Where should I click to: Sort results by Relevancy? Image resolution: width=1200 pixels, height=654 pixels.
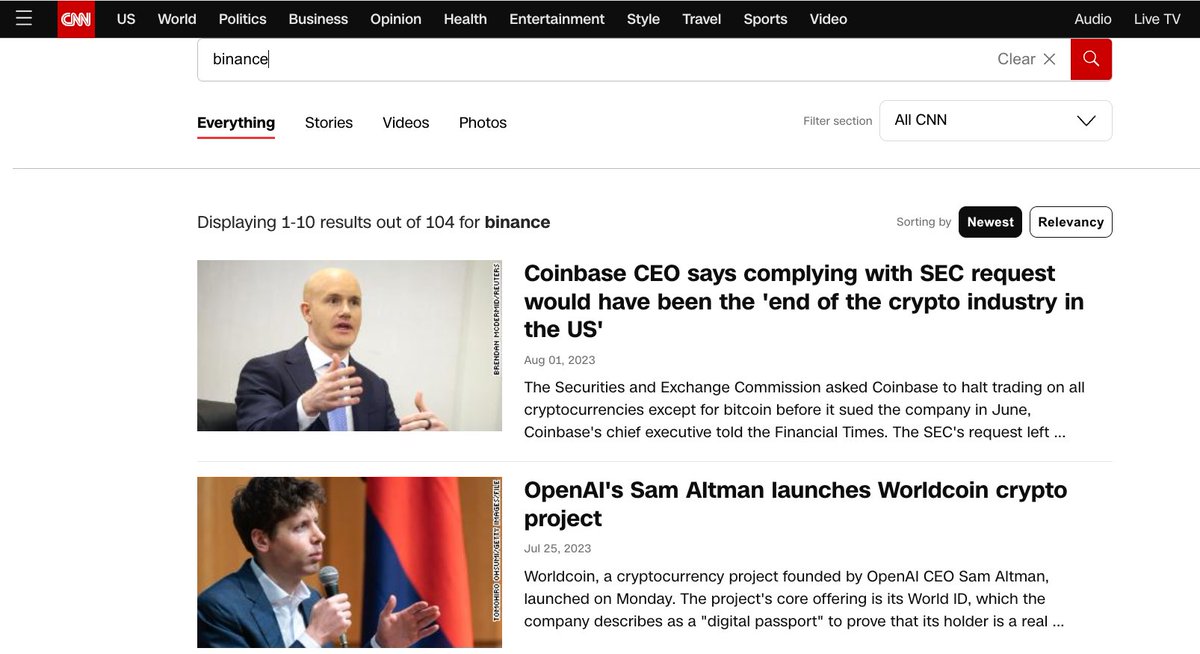coord(1070,222)
